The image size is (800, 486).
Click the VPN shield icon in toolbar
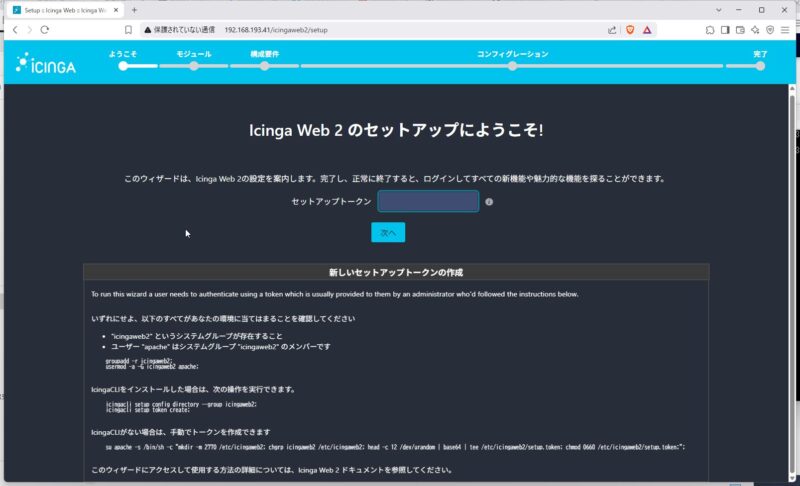pos(770,30)
